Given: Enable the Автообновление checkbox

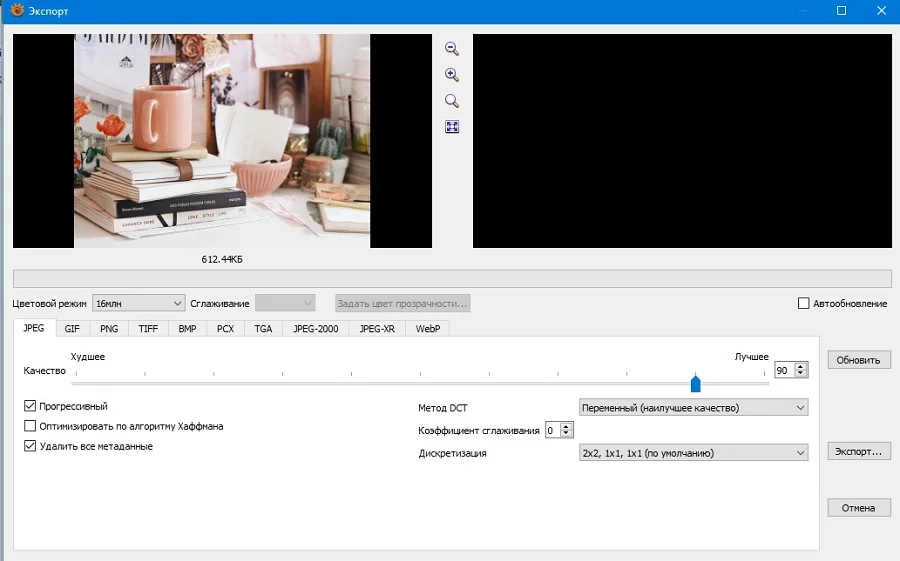Looking at the screenshot, I should tap(804, 303).
